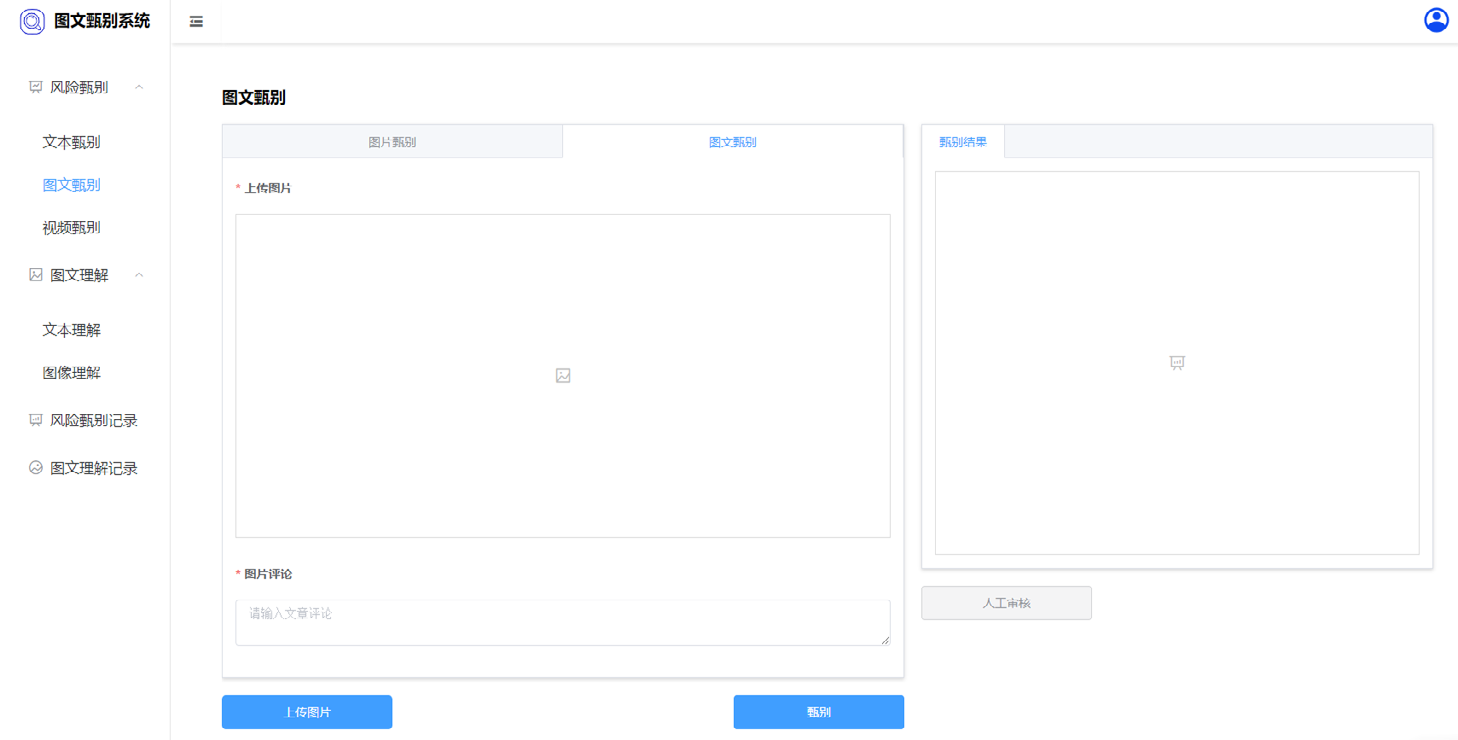1458x740 pixels.
Task: Click the blue 甄别 button
Action: point(818,712)
